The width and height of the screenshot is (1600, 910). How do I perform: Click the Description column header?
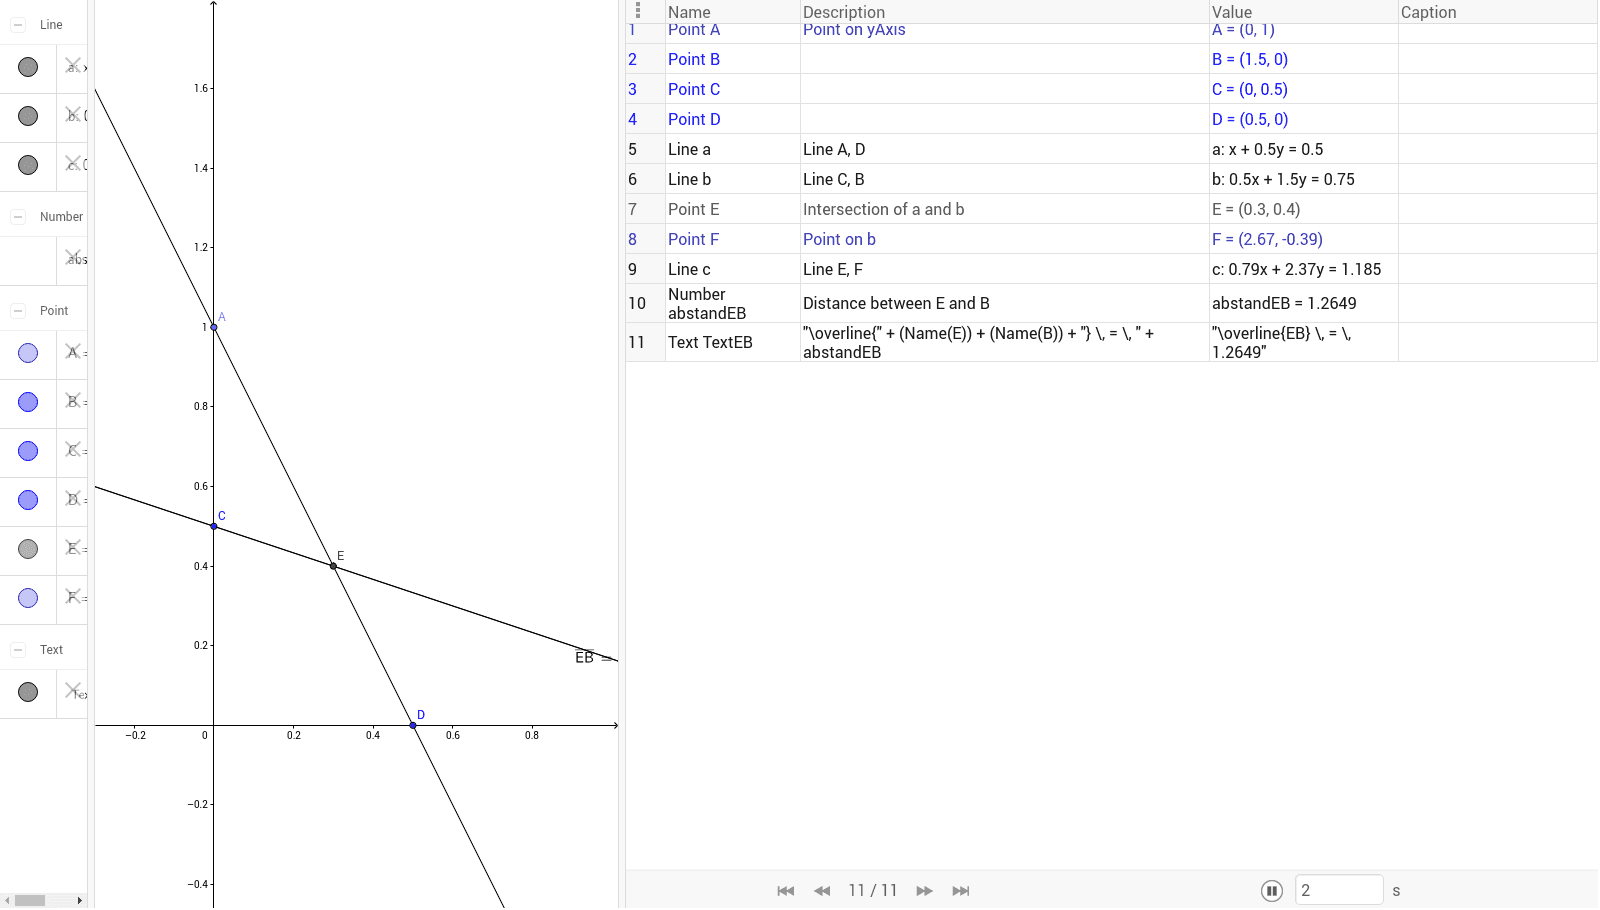pos(844,12)
